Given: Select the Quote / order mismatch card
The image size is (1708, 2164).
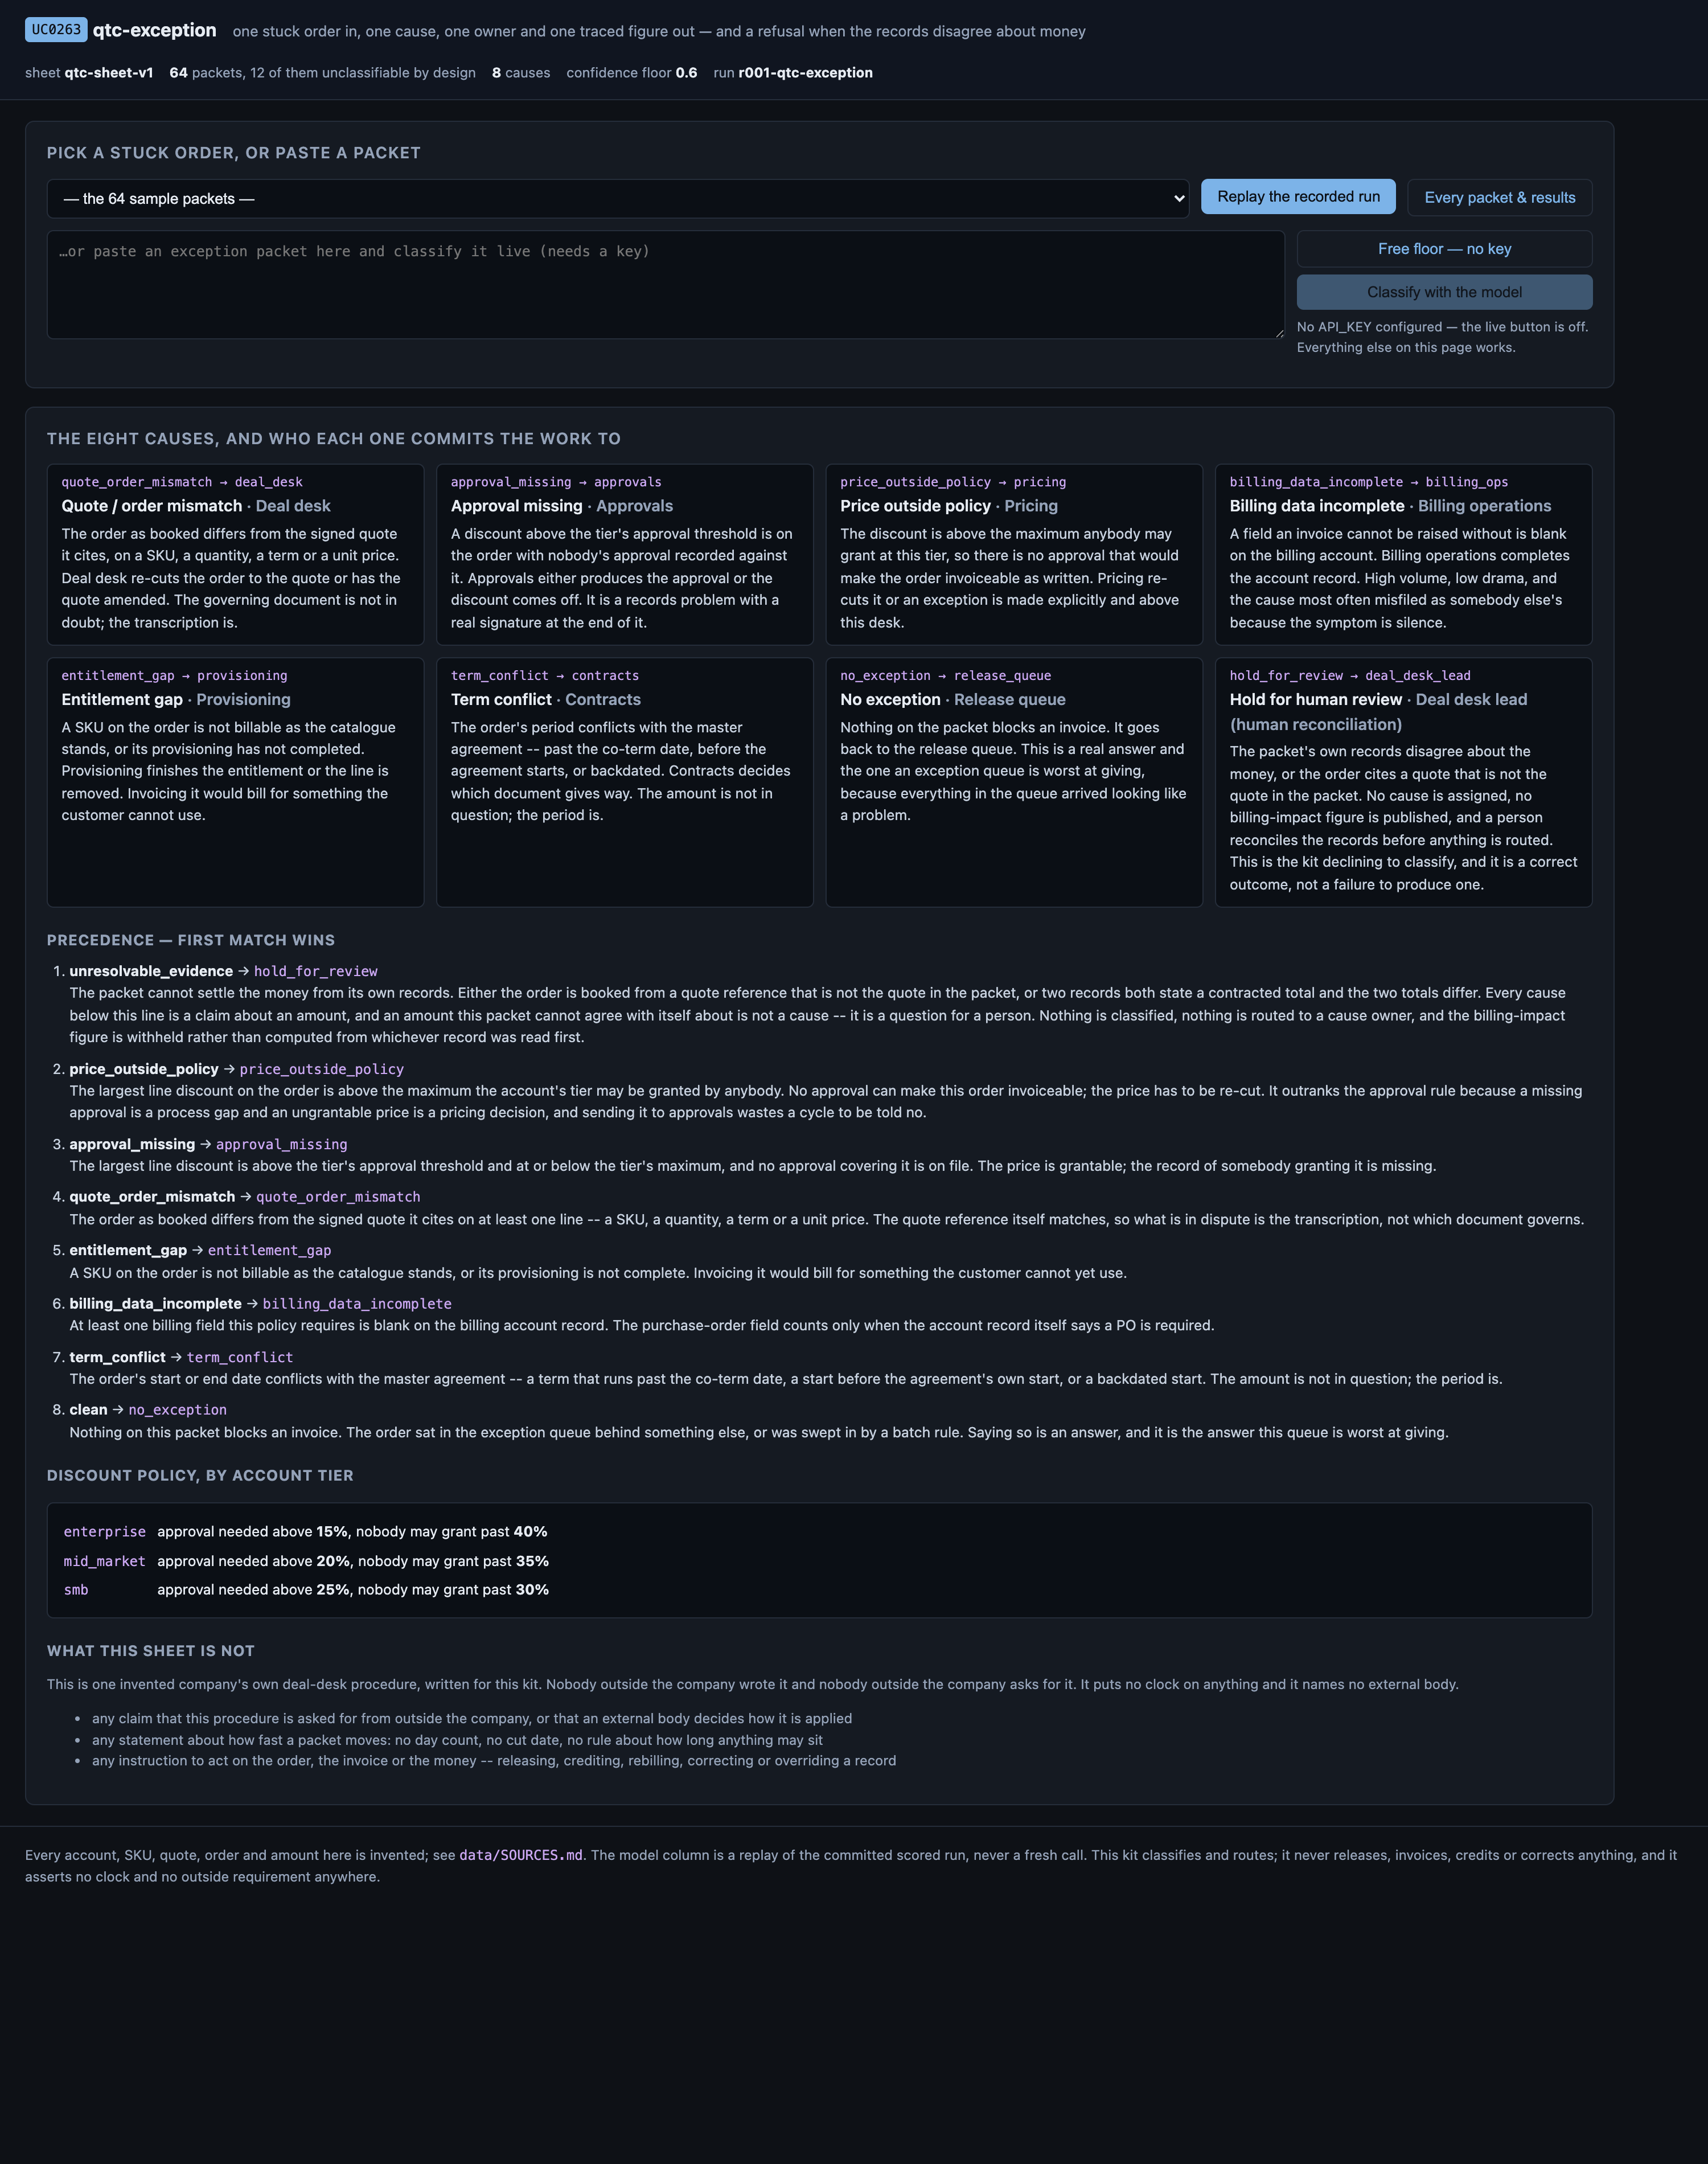Looking at the screenshot, I should [235, 554].
